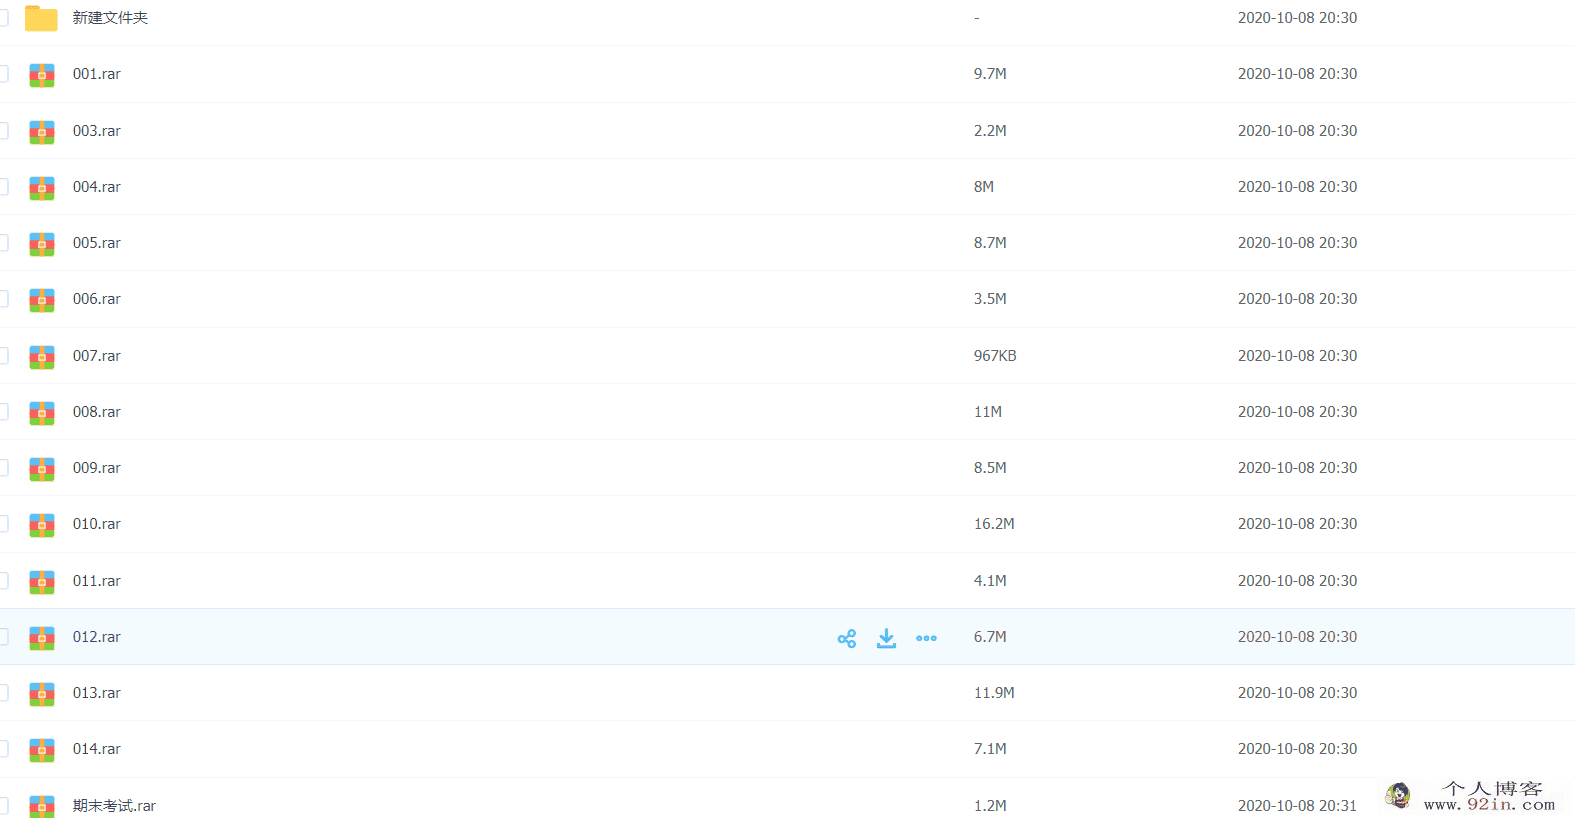Screen dimensions: 1575x818
Task: Click the archive icon of 010.rar
Action: 42,525
